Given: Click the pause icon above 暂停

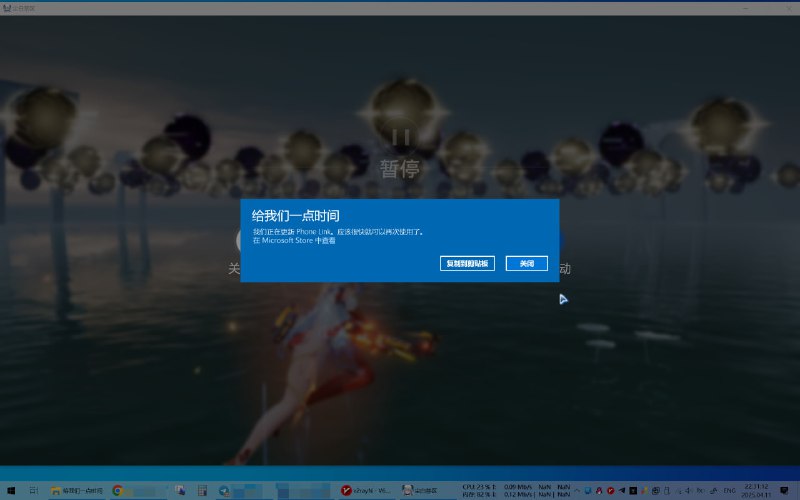Looking at the screenshot, I should [x=401, y=137].
